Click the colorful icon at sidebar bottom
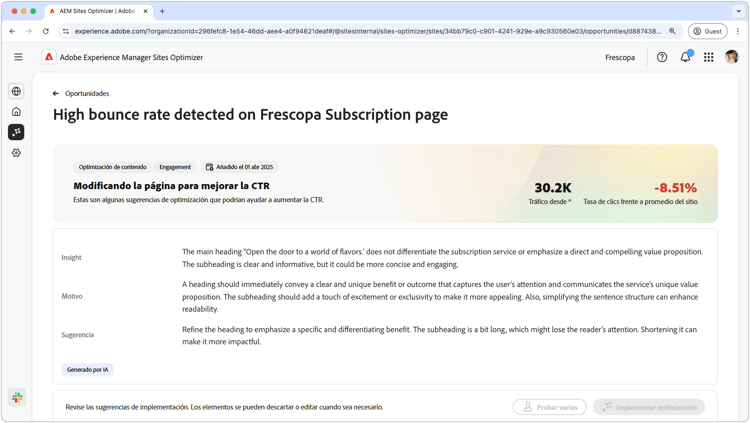The image size is (750, 423). [x=17, y=397]
